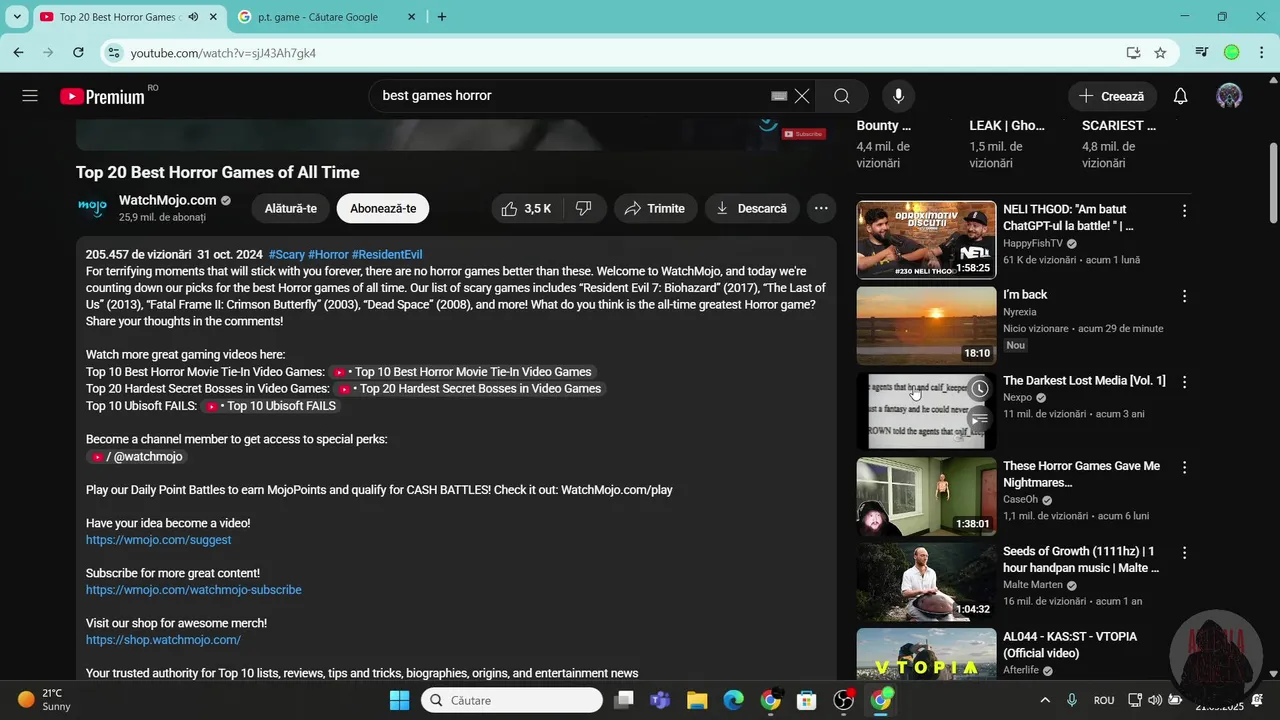Dislike the video
The image size is (1280, 720).
(x=584, y=208)
